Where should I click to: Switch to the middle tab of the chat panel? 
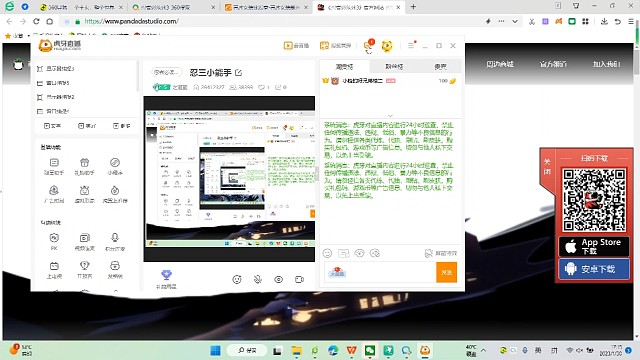point(394,66)
